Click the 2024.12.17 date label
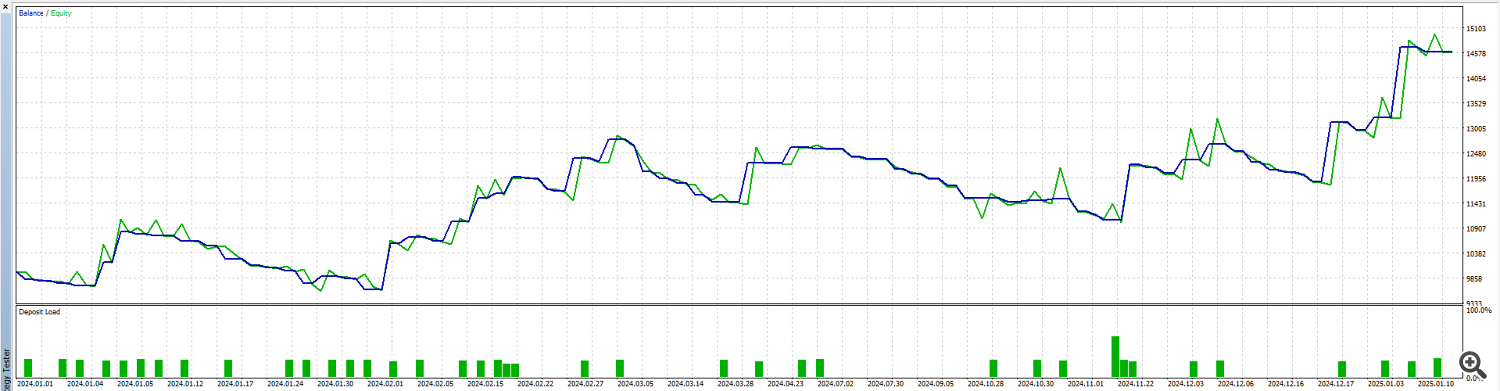 click(x=1336, y=383)
